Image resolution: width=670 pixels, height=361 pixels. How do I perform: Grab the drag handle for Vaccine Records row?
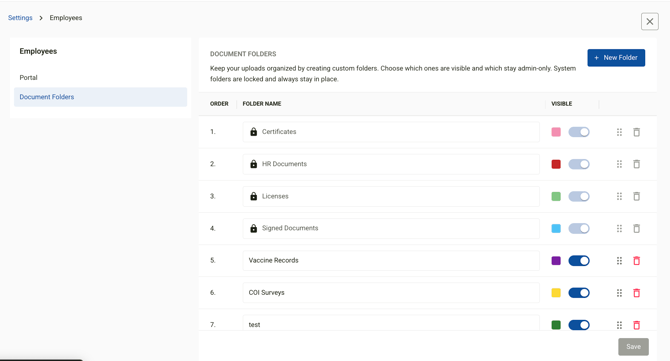click(619, 261)
